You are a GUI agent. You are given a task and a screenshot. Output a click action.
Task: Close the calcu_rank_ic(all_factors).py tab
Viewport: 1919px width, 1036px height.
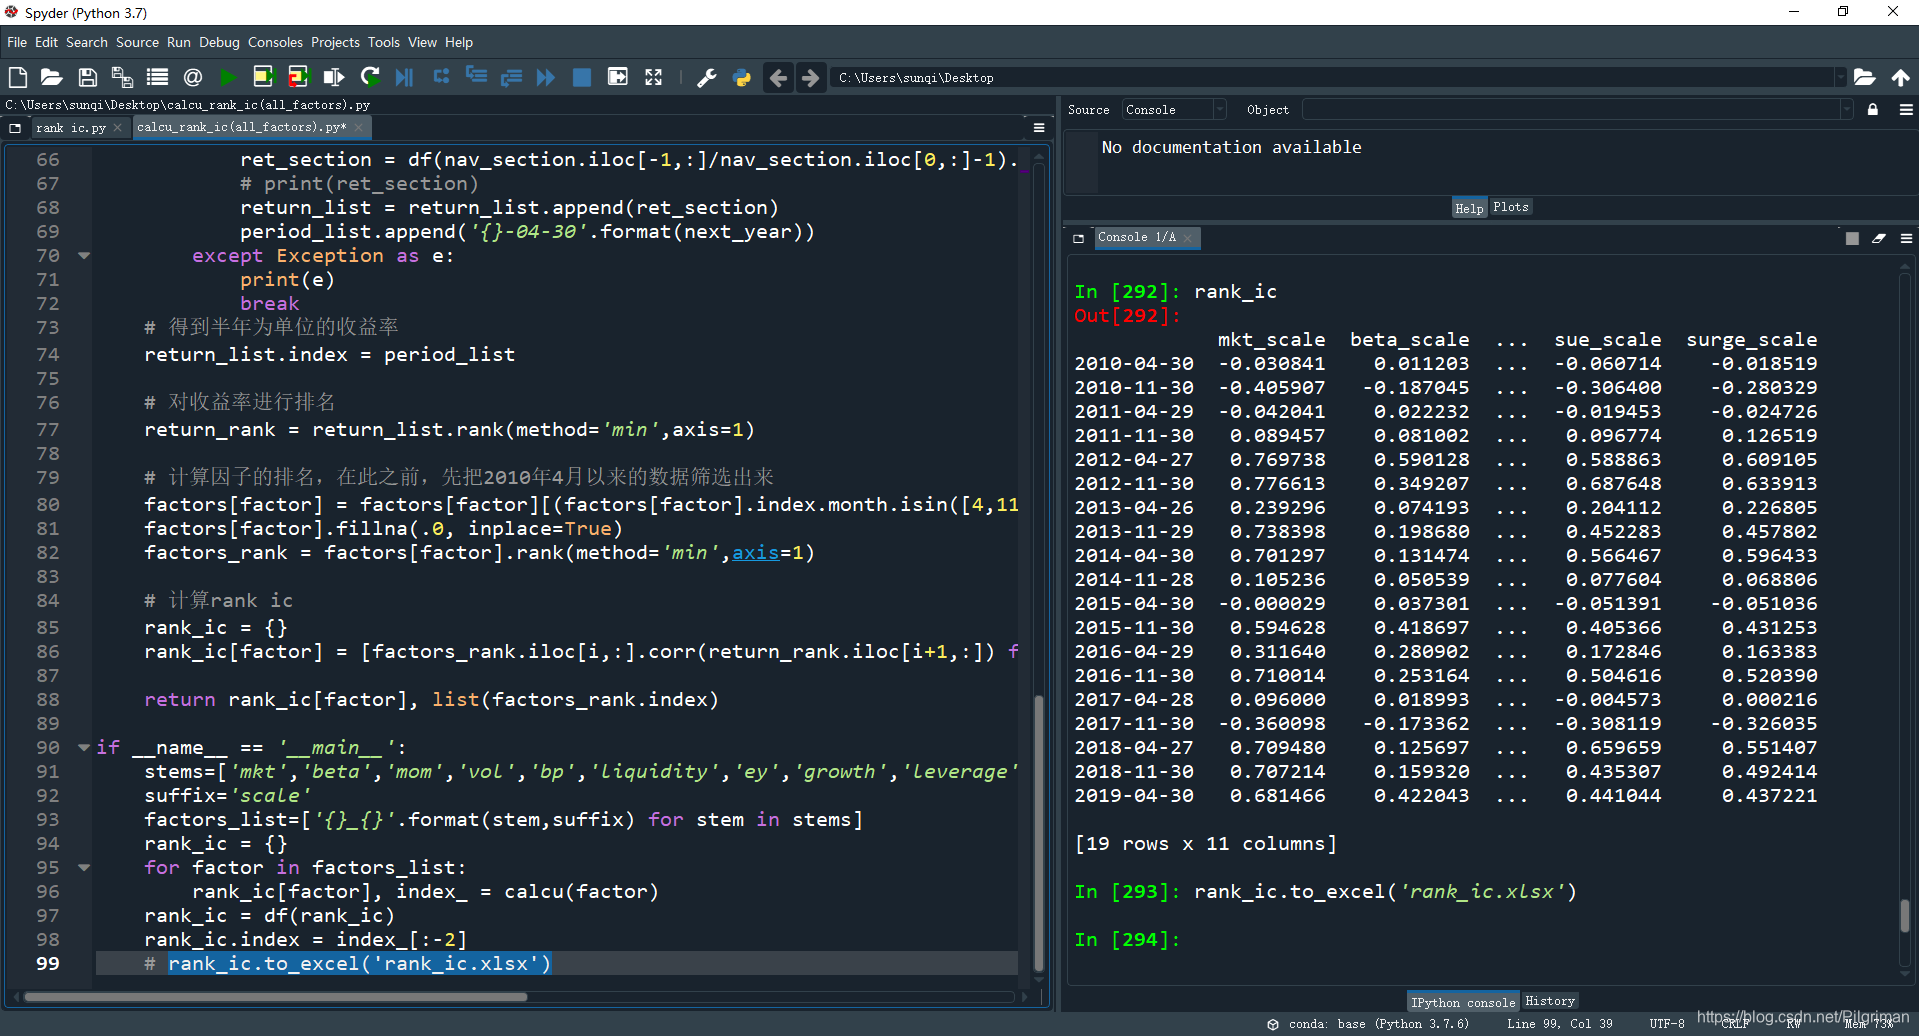pos(358,128)
